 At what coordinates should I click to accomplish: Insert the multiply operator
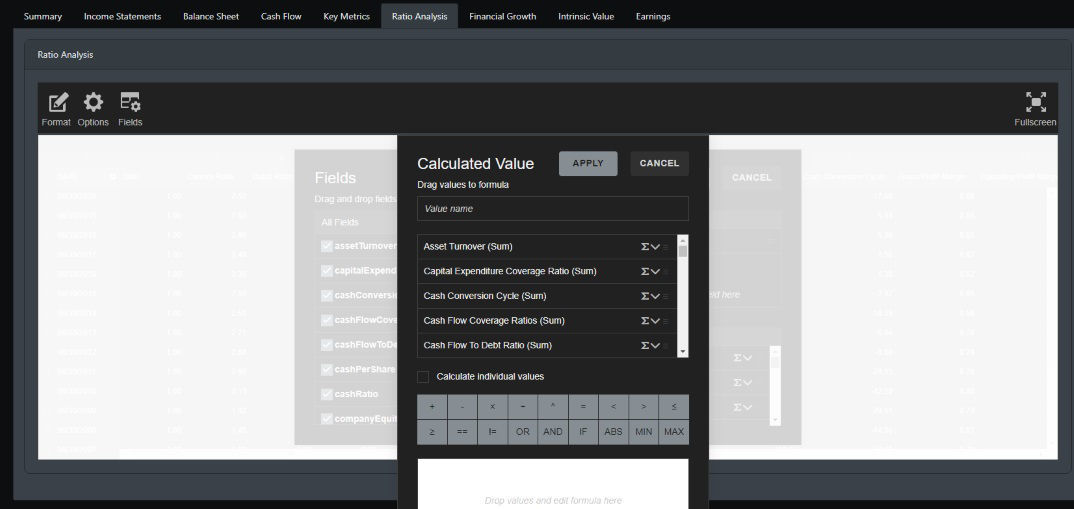pyautogui.click(x=492, y=407)
